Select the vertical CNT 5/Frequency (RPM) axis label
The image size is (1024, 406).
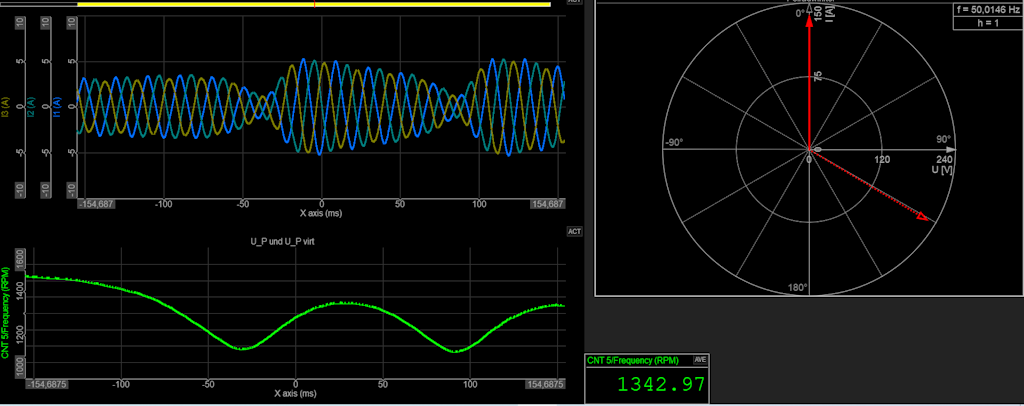click(x=5, y=313)
